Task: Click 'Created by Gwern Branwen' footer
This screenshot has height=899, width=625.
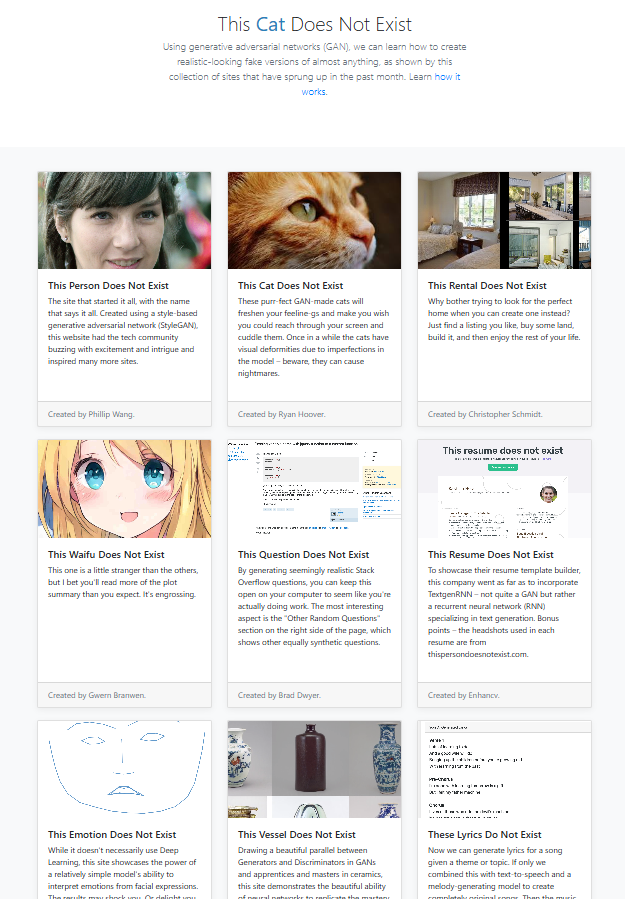Action: (96, 694)
